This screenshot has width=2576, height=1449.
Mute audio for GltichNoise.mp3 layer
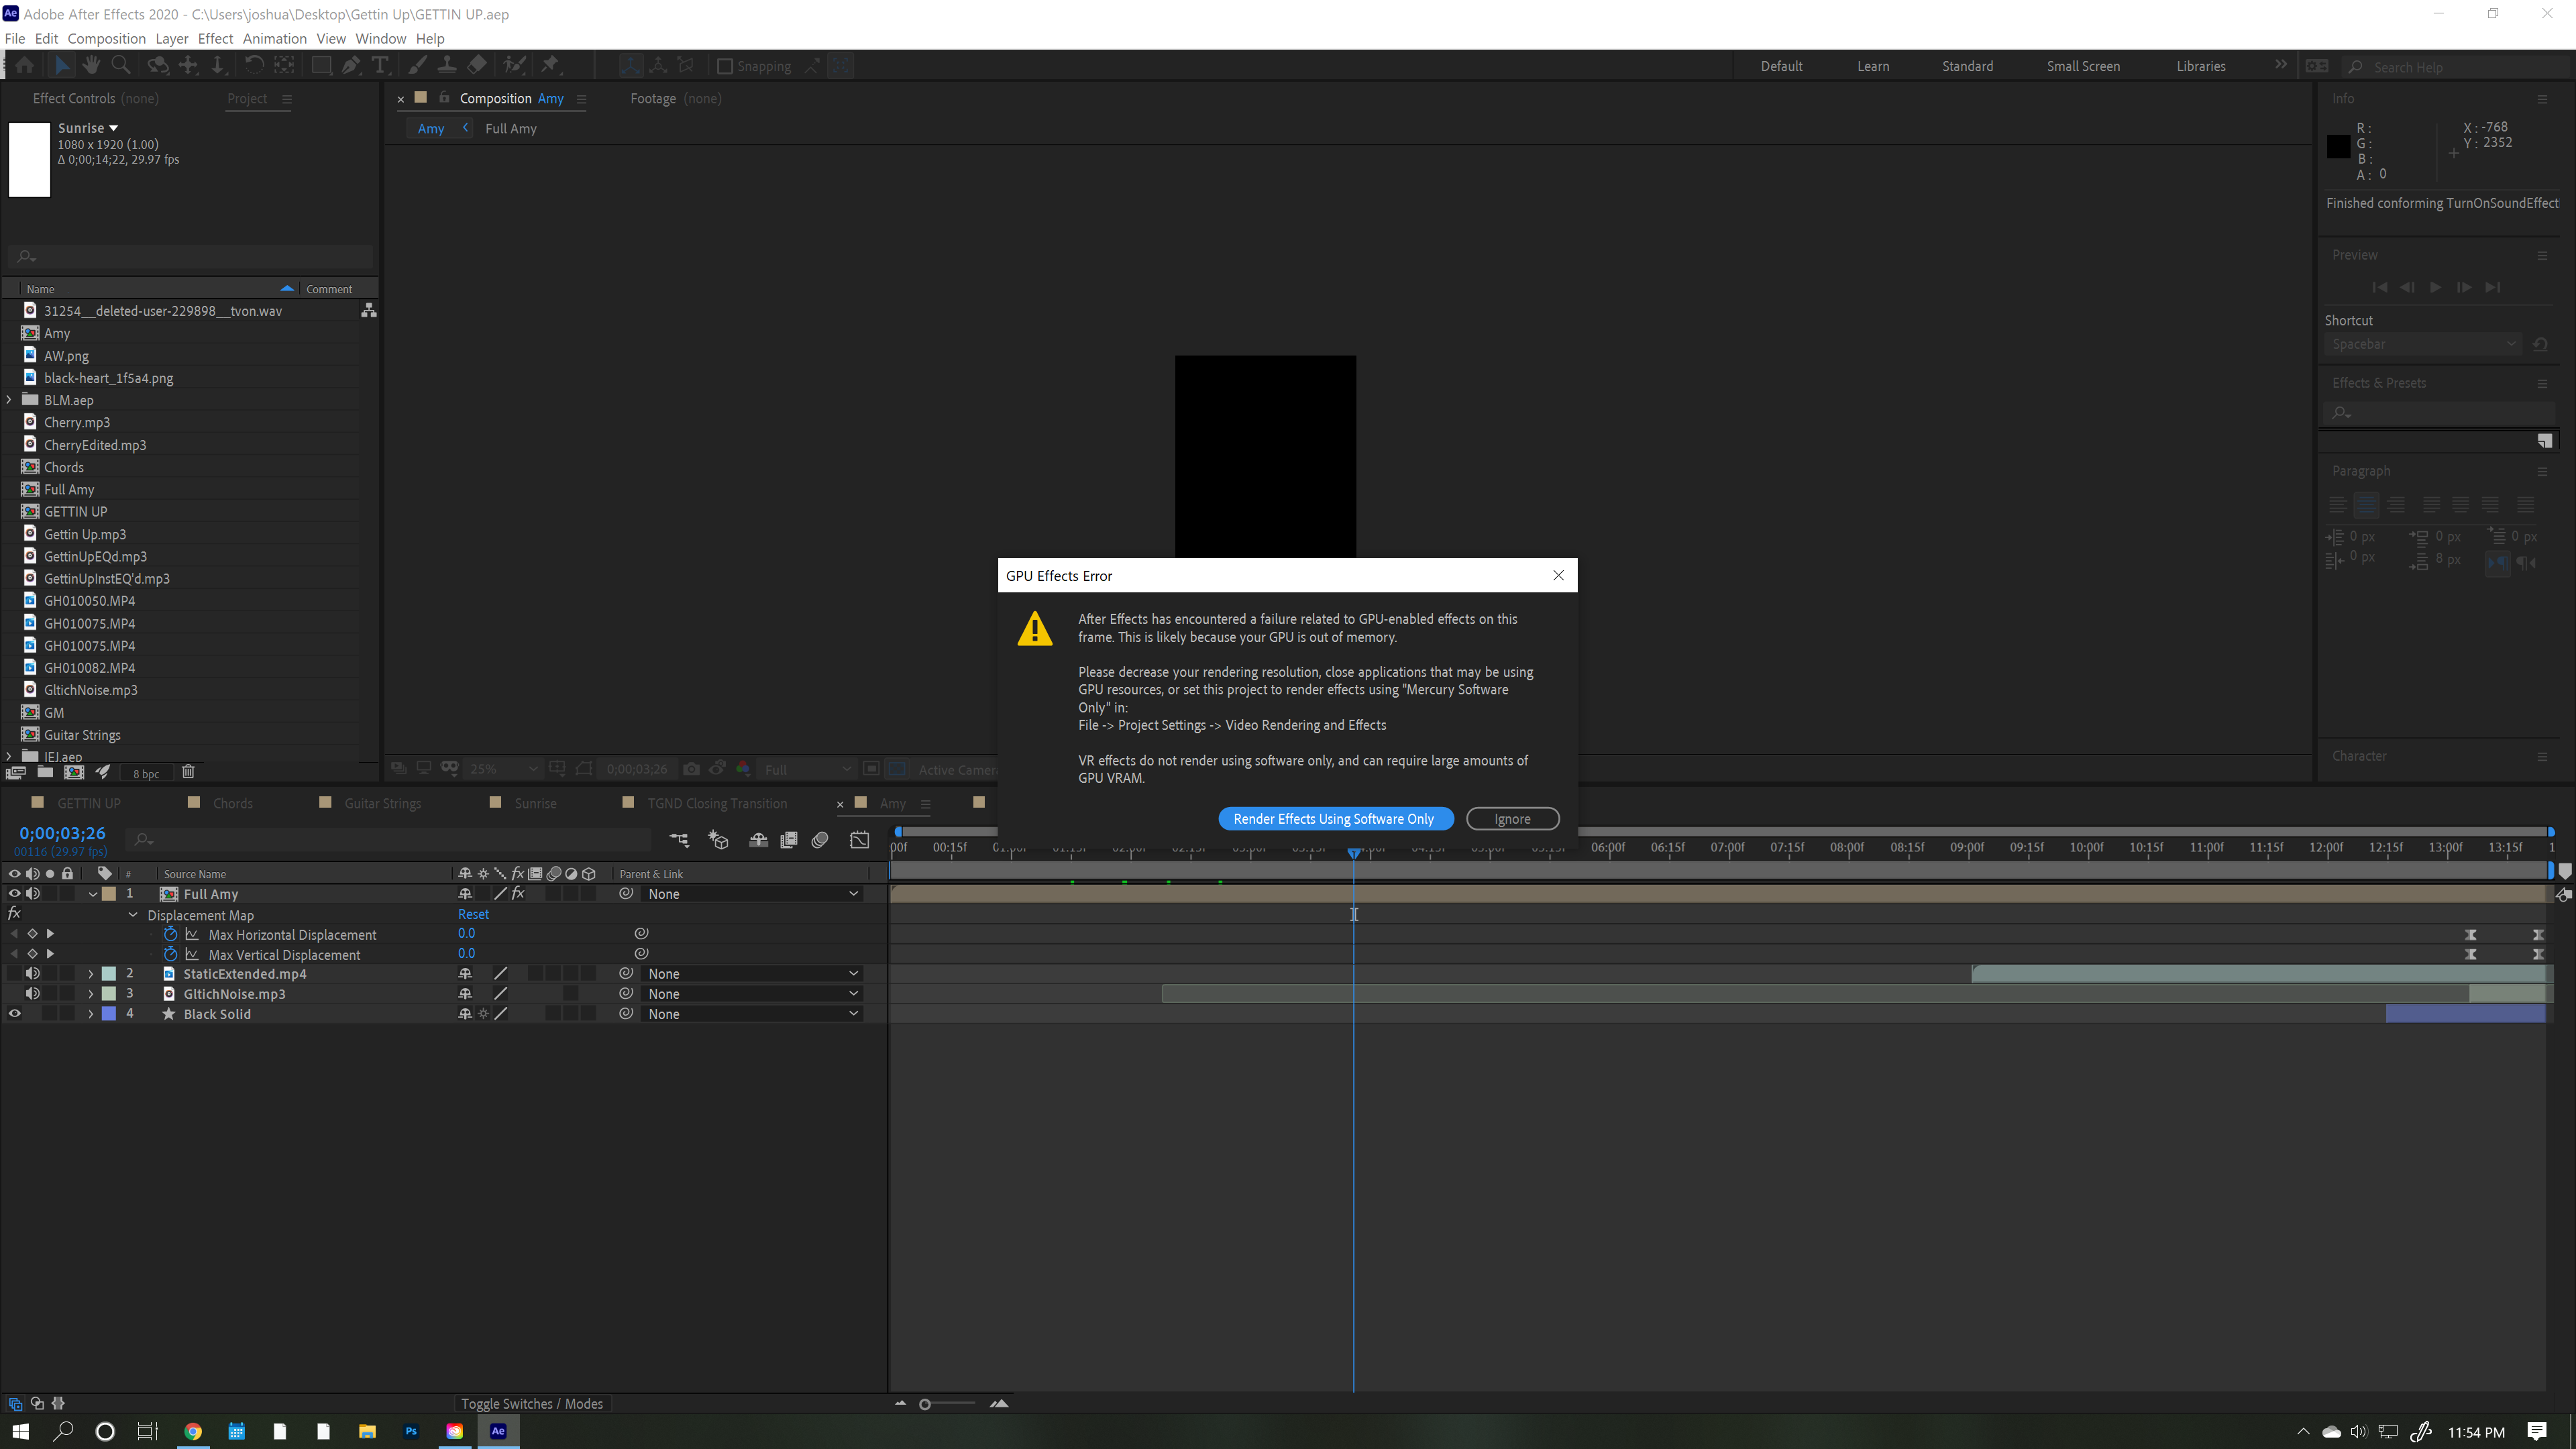pos(33,993)
